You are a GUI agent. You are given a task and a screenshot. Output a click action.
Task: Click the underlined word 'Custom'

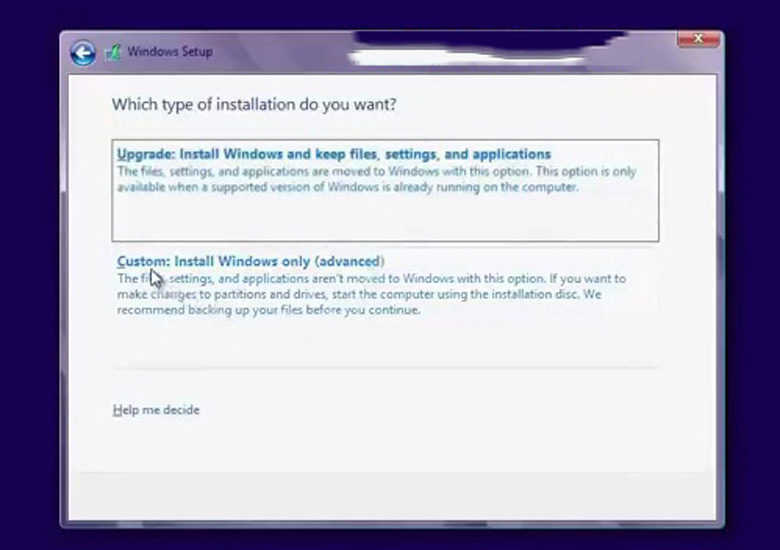[140, 261]
